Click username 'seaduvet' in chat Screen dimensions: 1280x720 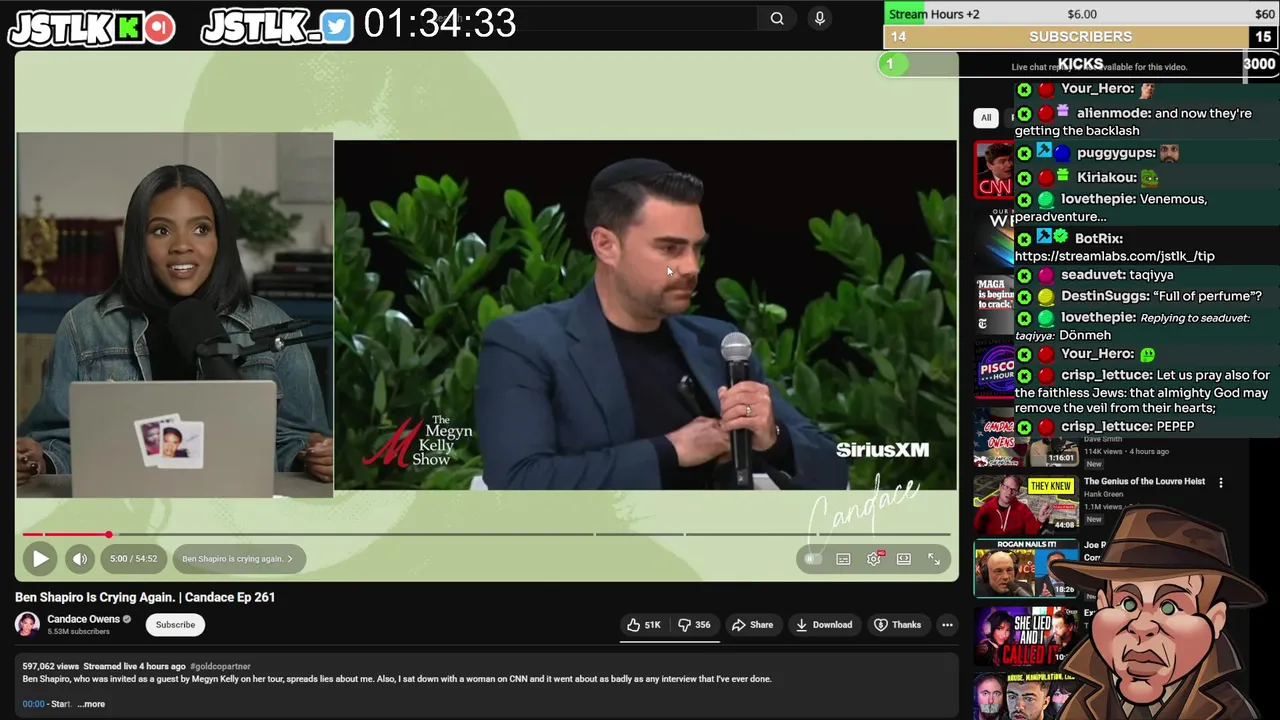[x=1092, y=275]
